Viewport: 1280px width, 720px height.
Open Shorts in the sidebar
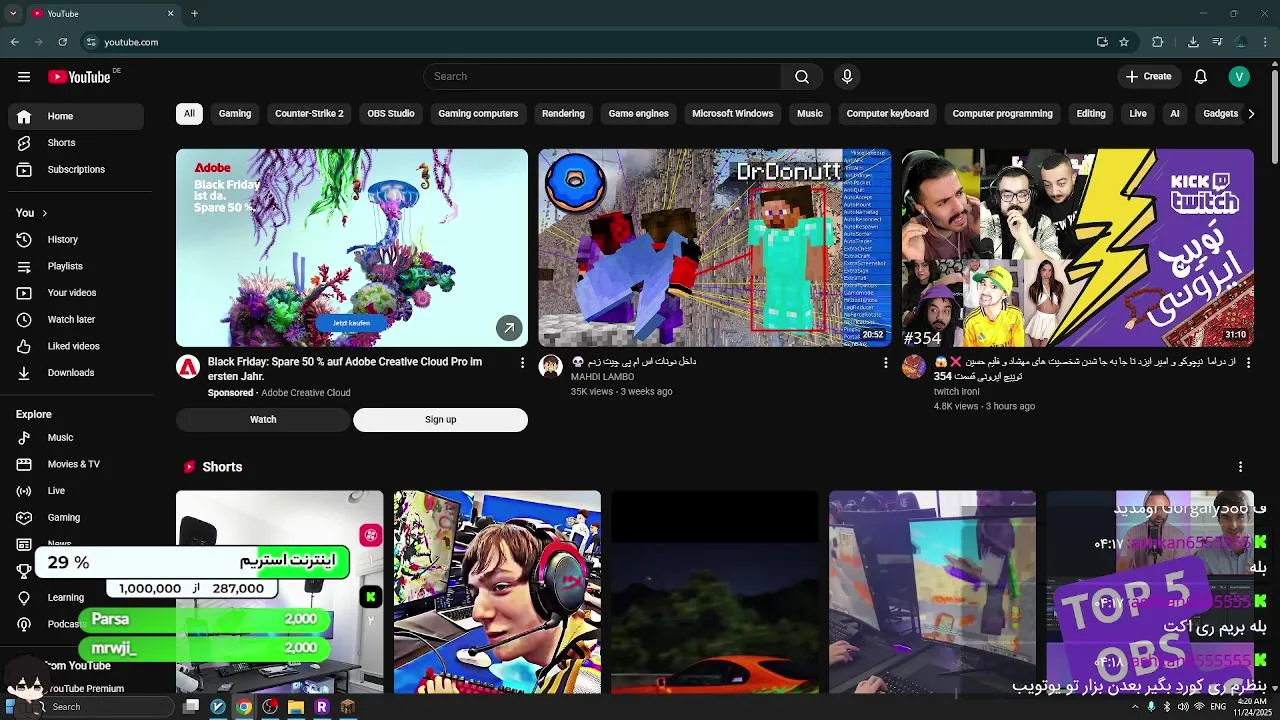point(76,143)
